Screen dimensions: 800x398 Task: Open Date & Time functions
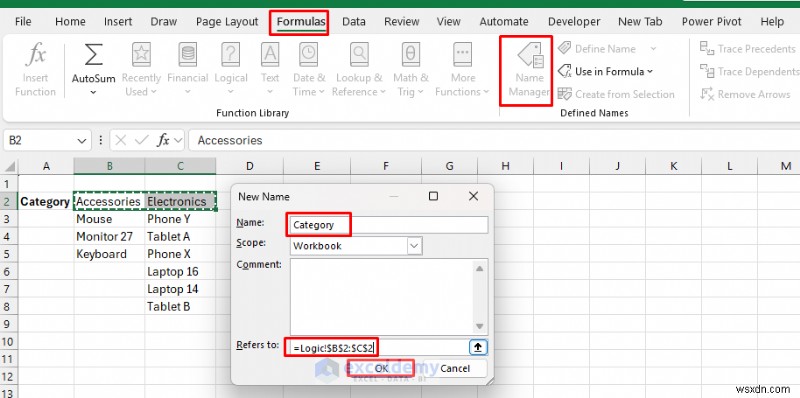(309, 69)
